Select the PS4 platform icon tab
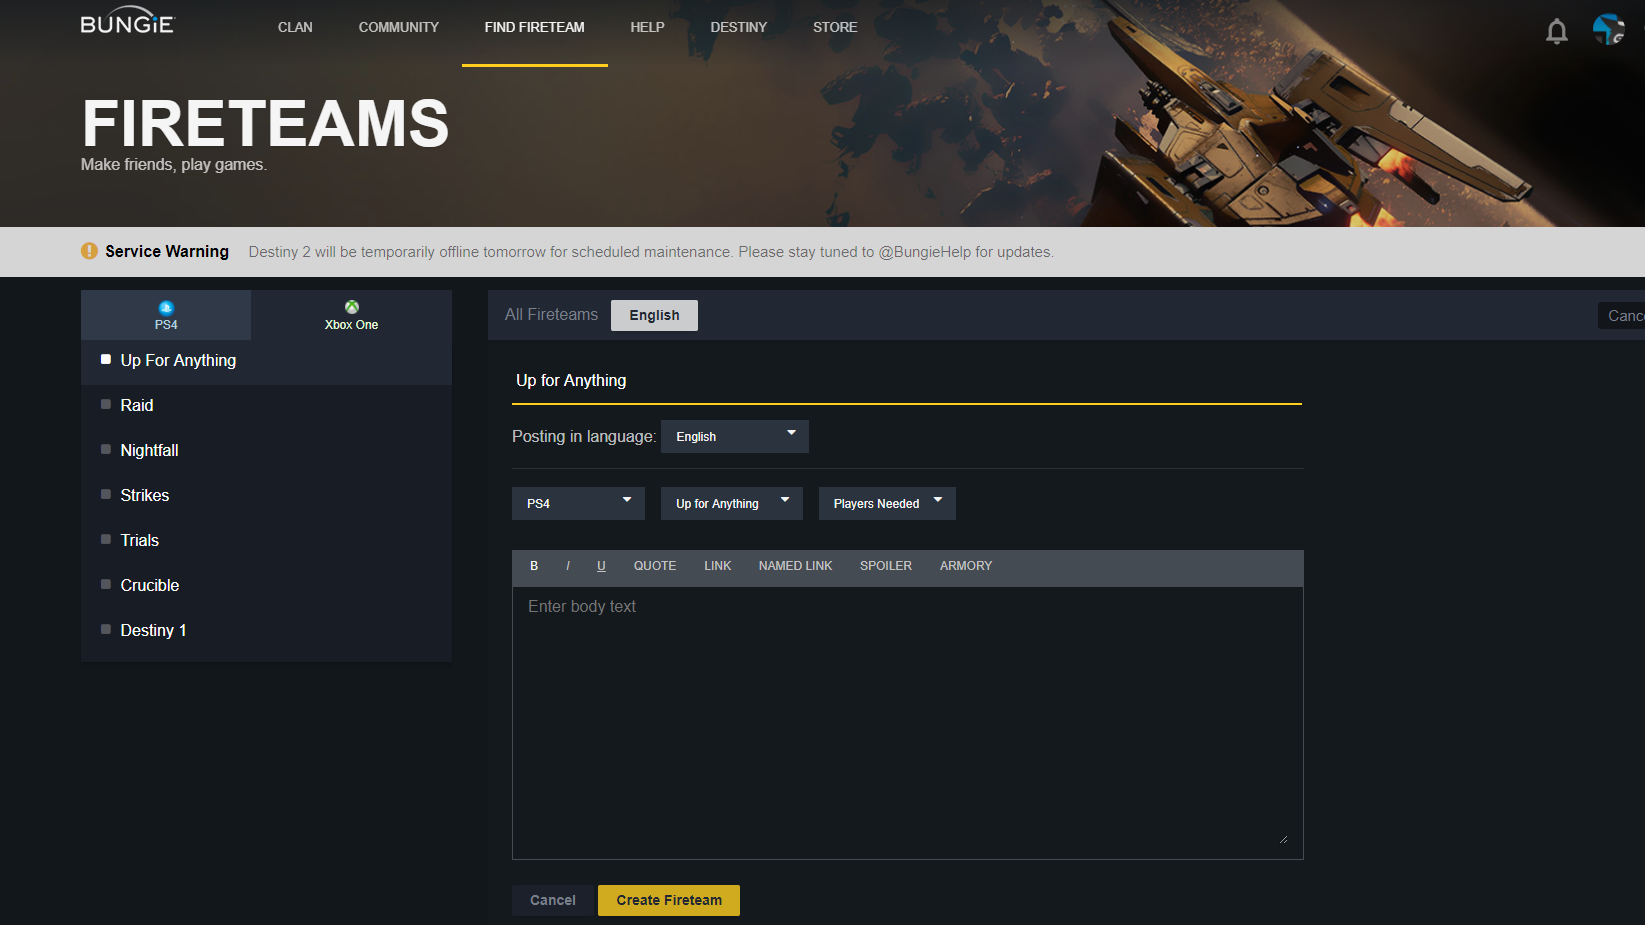The height and width of the screenshot is (925, 1645). tap(166, 315)
